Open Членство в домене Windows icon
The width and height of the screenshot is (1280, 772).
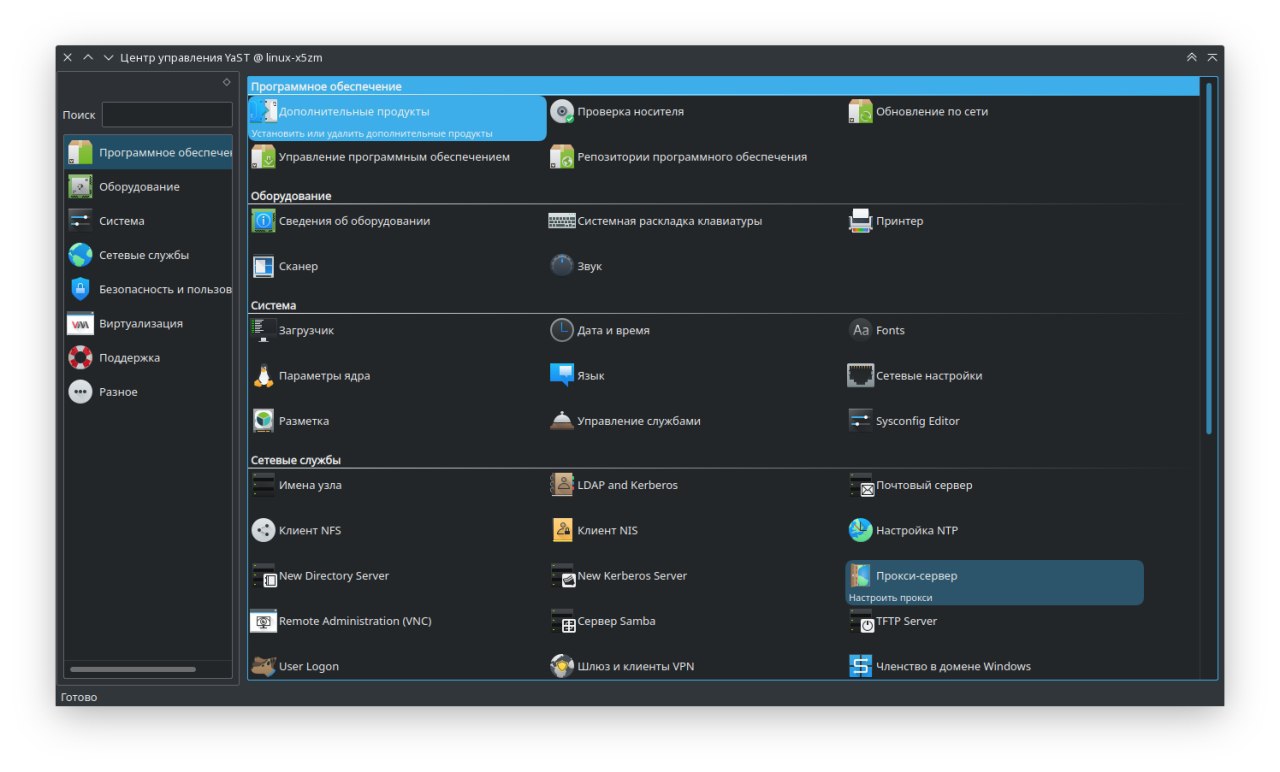(860, 666)
